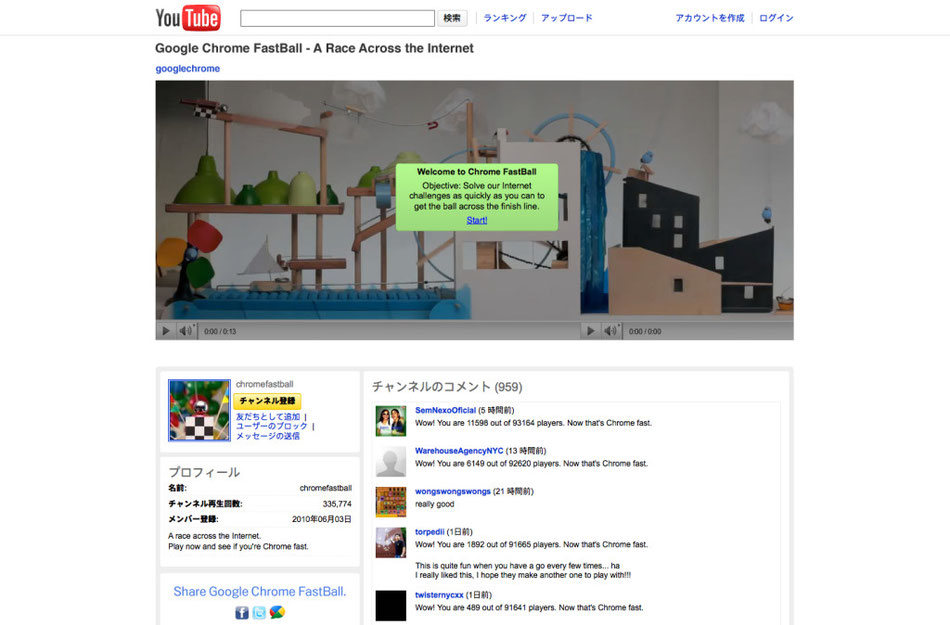Click the チャンネルのコメント (959) heading
This screenshot has height=625, width=950.
click(447, 386)
